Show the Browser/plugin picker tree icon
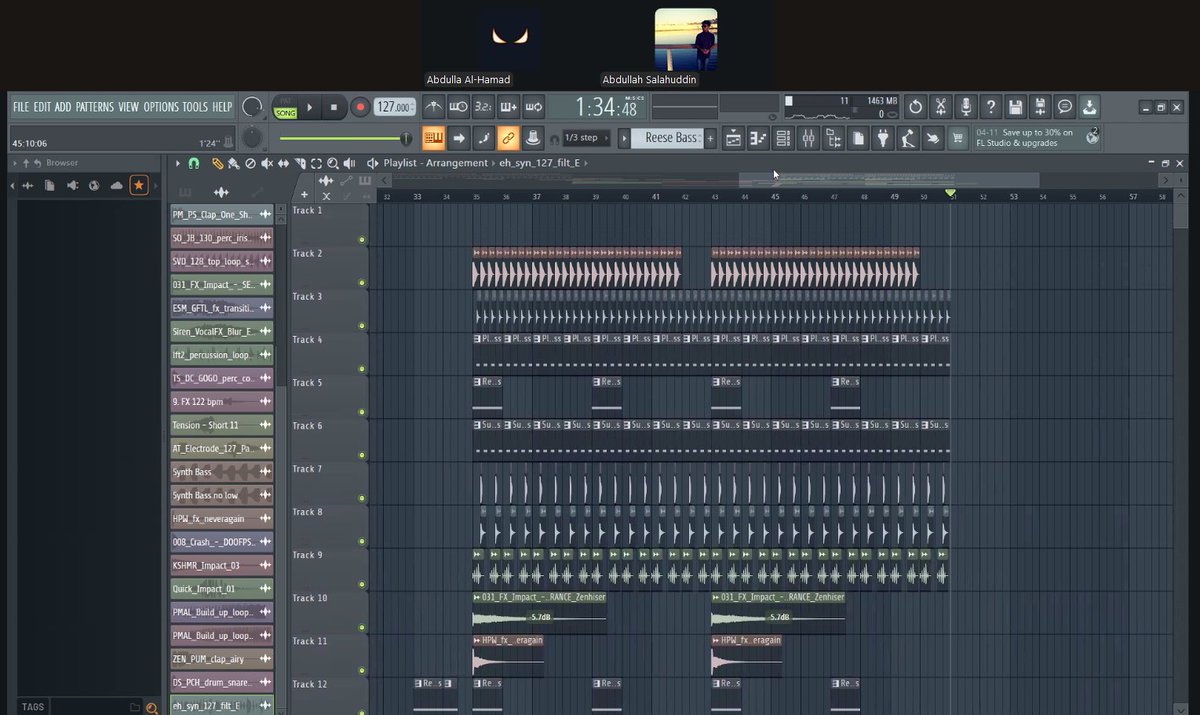 (x=833, y=138)
